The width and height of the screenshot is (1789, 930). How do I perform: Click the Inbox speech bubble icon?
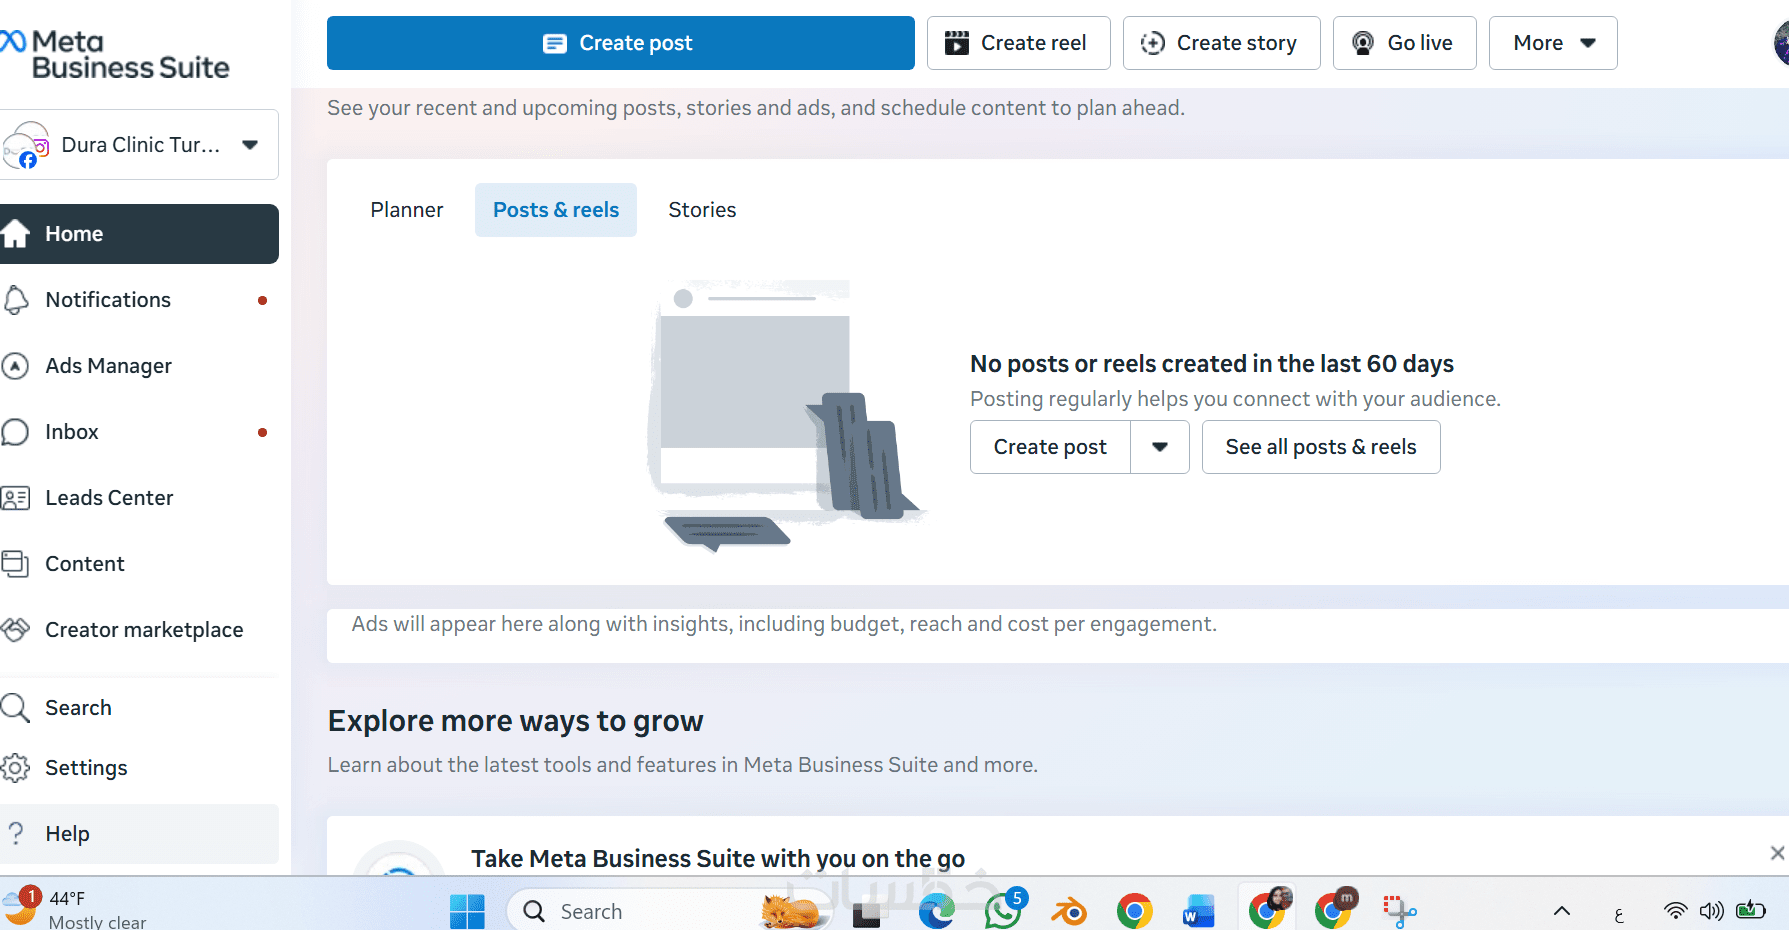point(15,432)
